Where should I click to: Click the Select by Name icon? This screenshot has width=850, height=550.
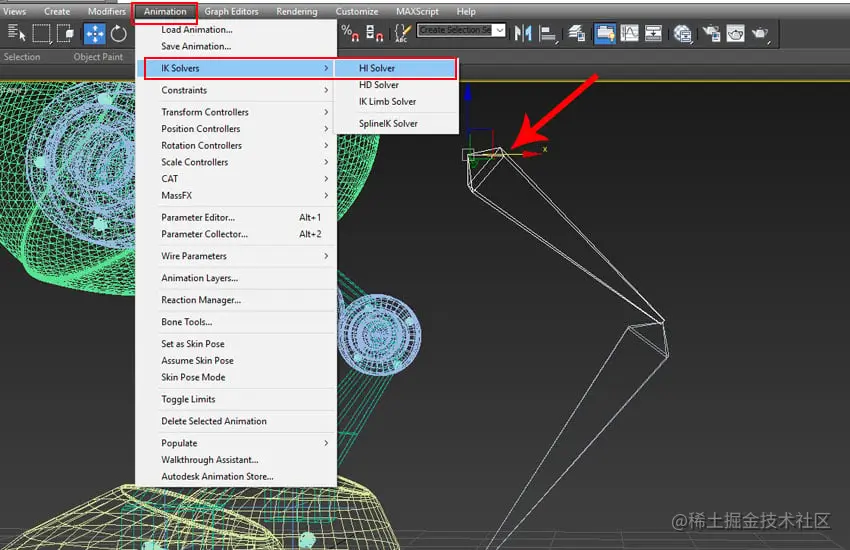[16, 34]
